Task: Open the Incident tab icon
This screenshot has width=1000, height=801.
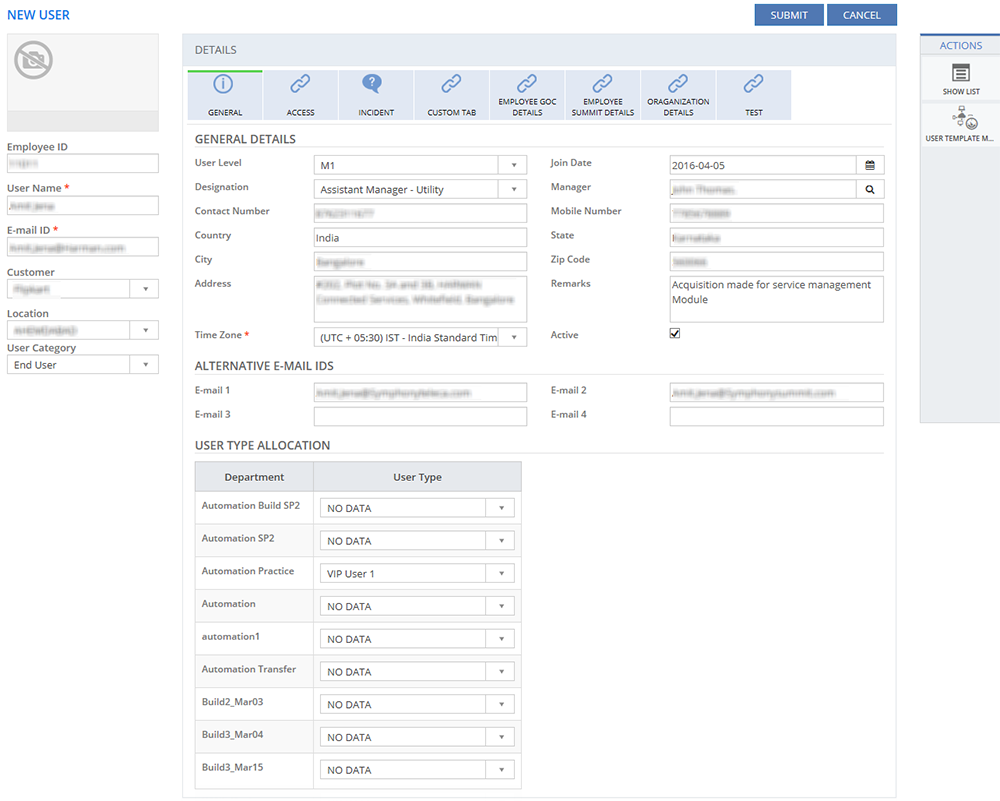Action: point(376,85)
